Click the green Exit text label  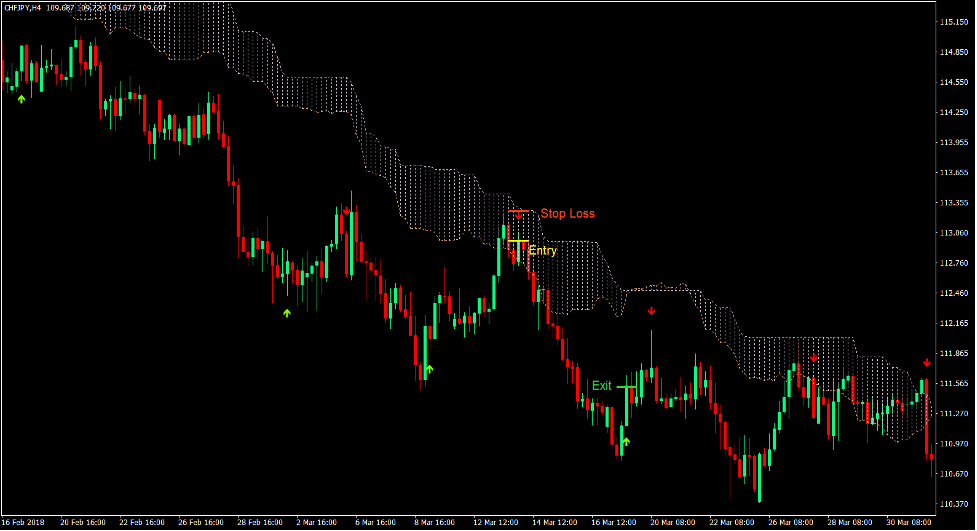coord(601,386)
